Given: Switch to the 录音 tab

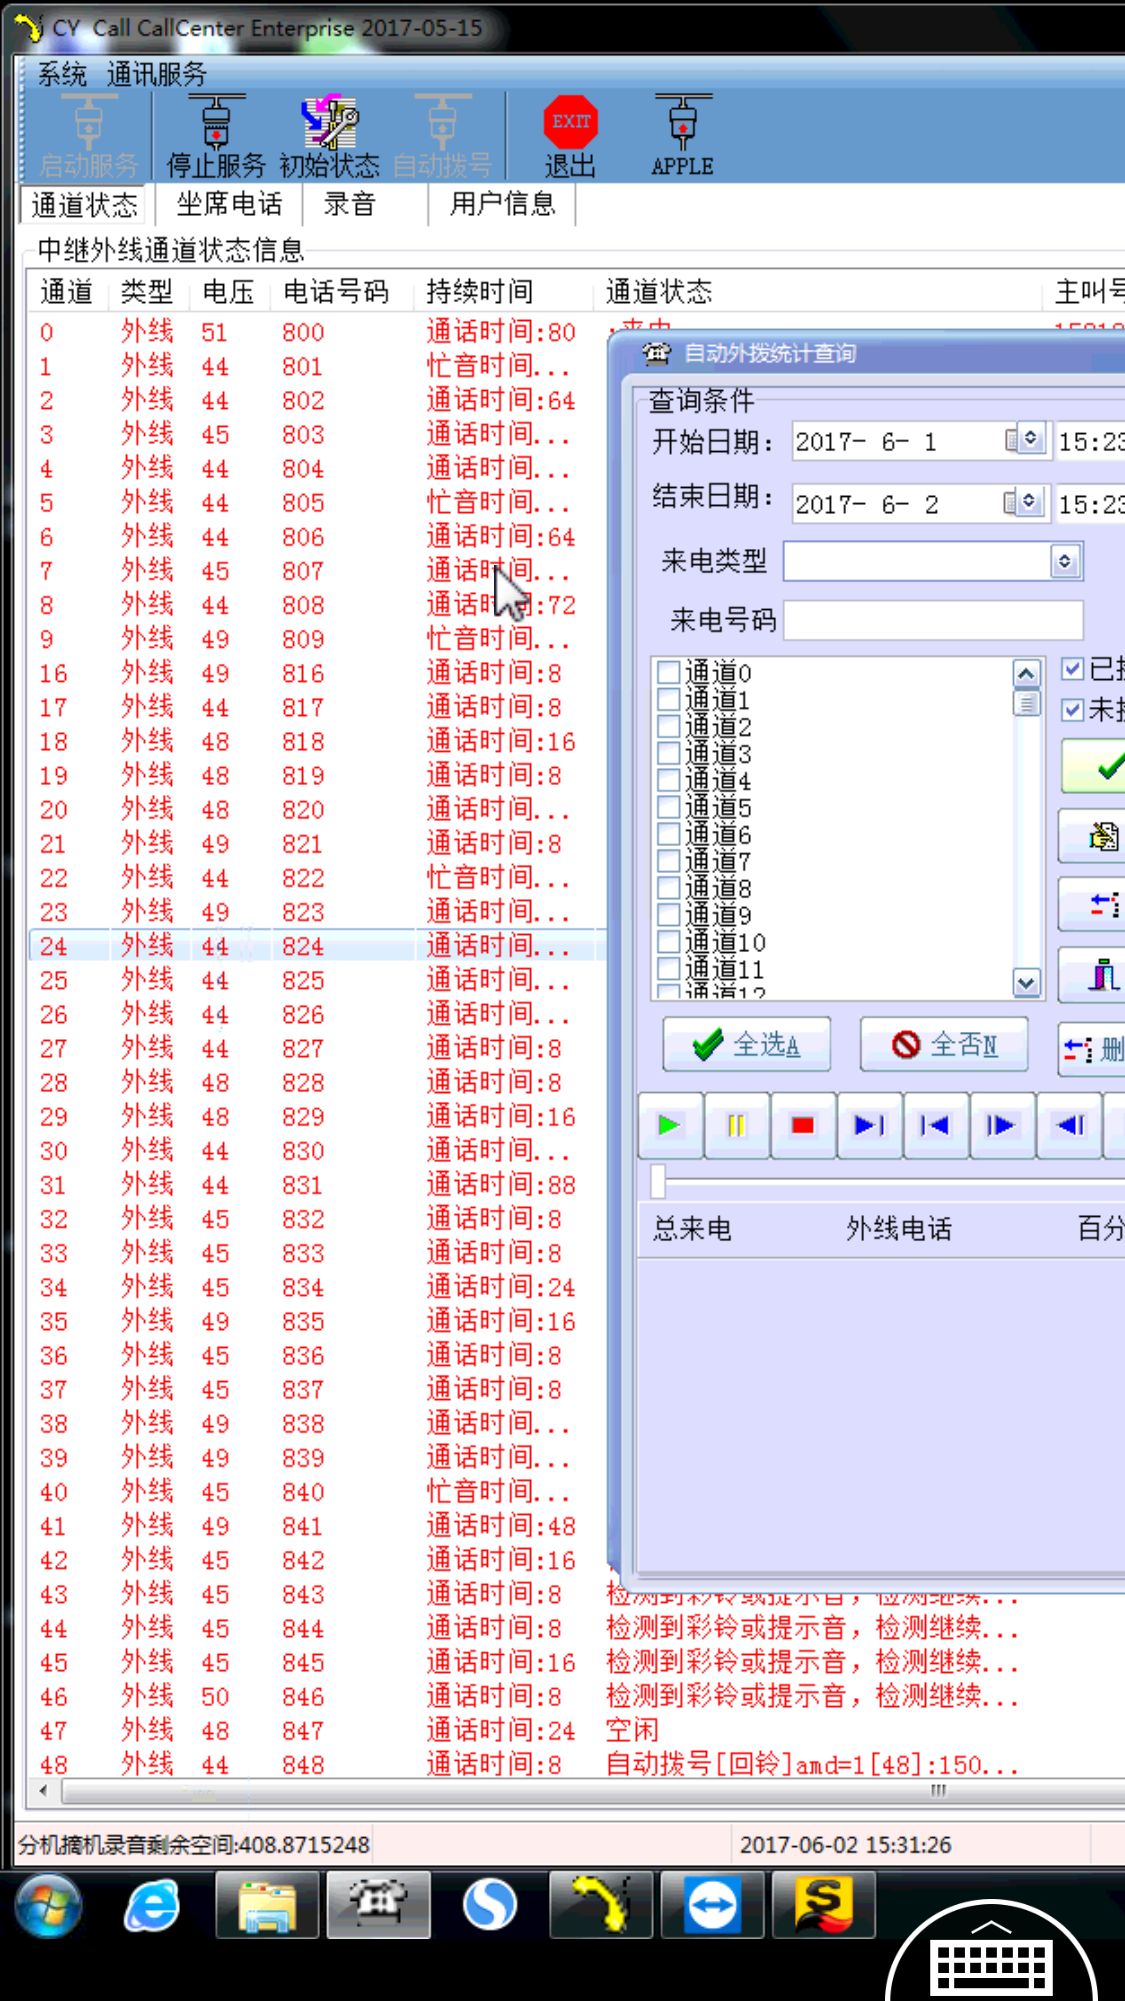Looking at the screenshot, I should [349, 204].
